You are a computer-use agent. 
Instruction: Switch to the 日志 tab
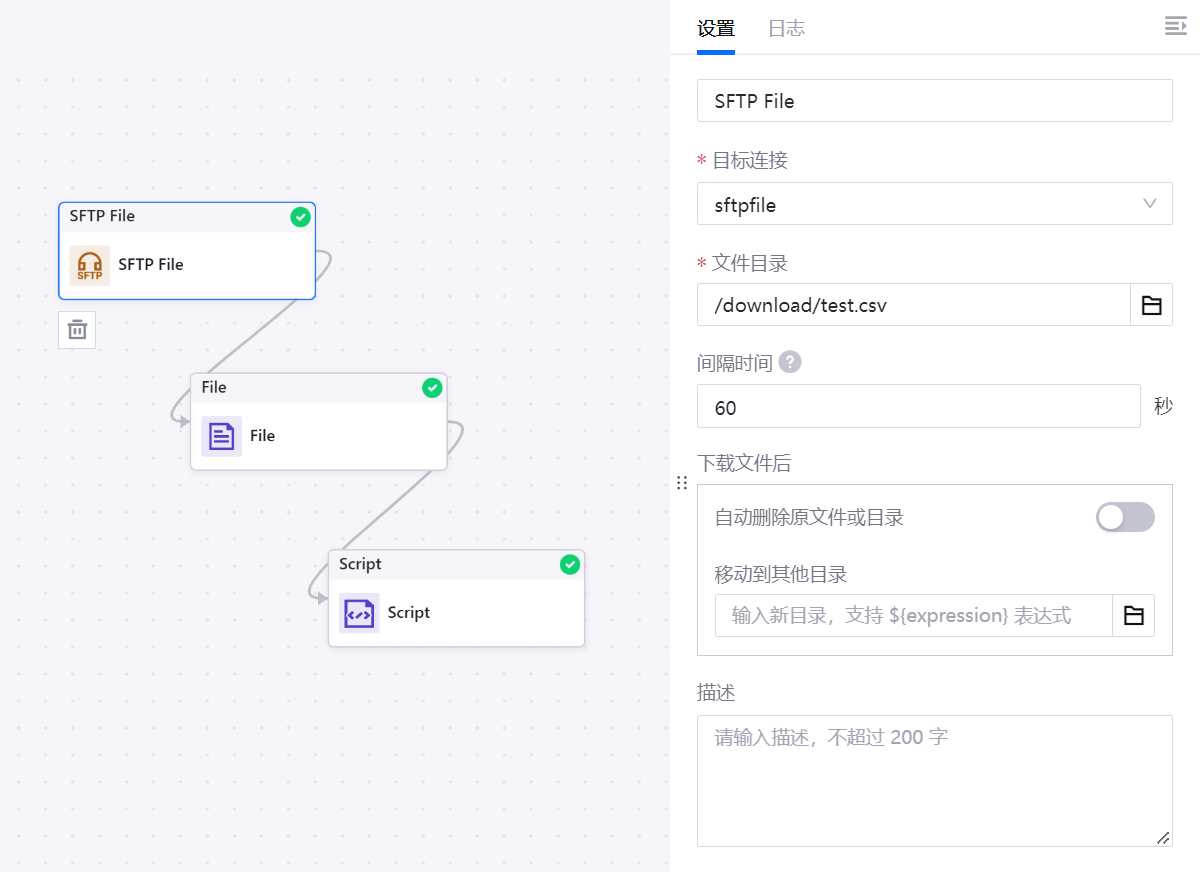pyautogui.click(x=786, y=29)
